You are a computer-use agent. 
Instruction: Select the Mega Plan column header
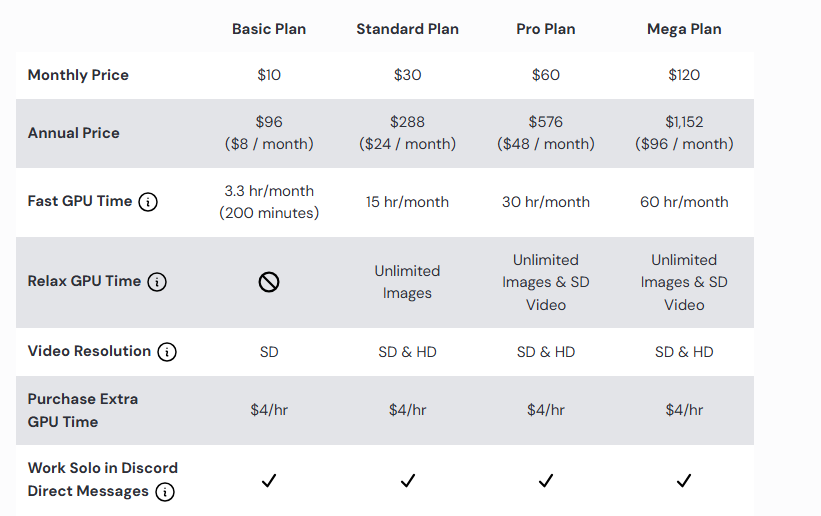pyautogui.click(x=684, y=29)
